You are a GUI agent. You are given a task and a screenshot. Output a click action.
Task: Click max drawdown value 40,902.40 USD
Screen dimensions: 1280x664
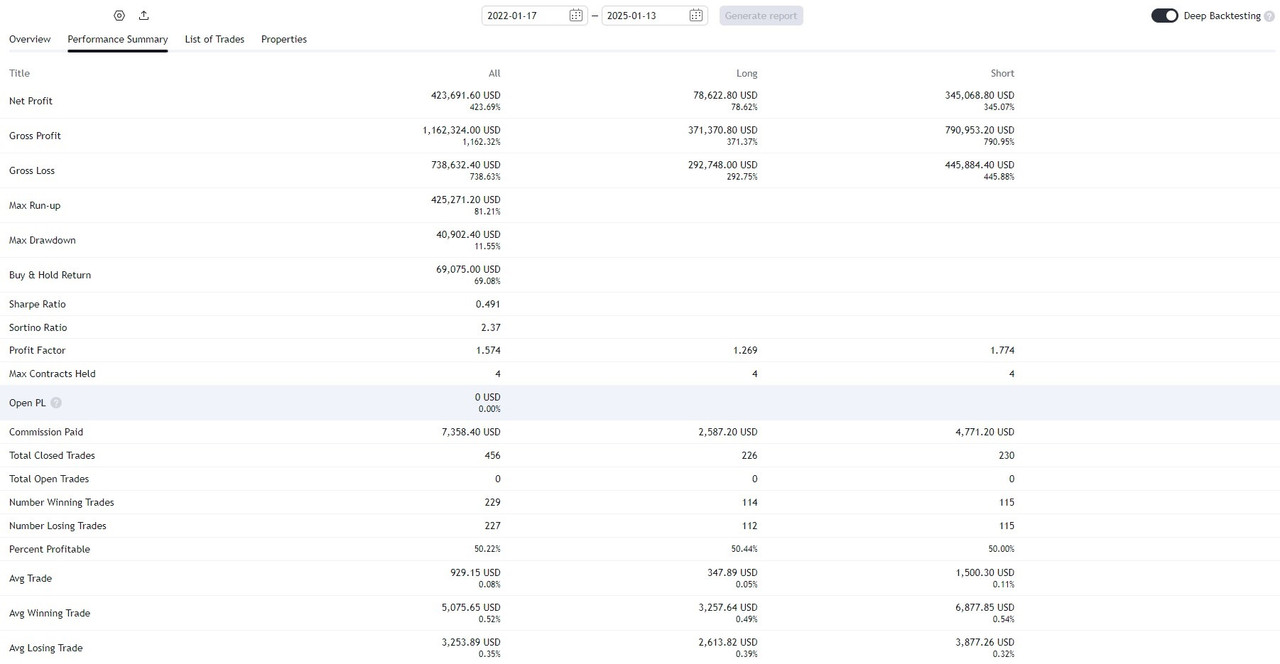pyautogui.click(x=469, y=235)
